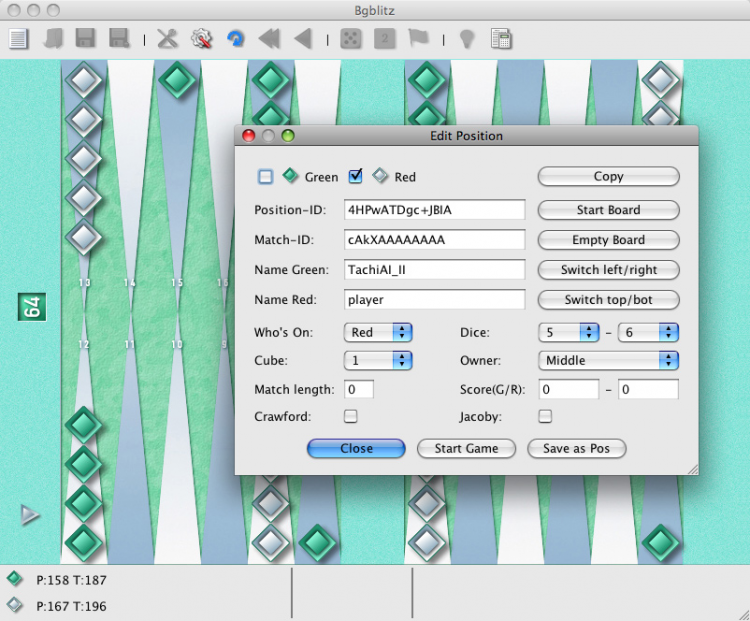
Task: Click the P:167 T:196 status text
Action: pyautogui.click(x=71, y=606)
